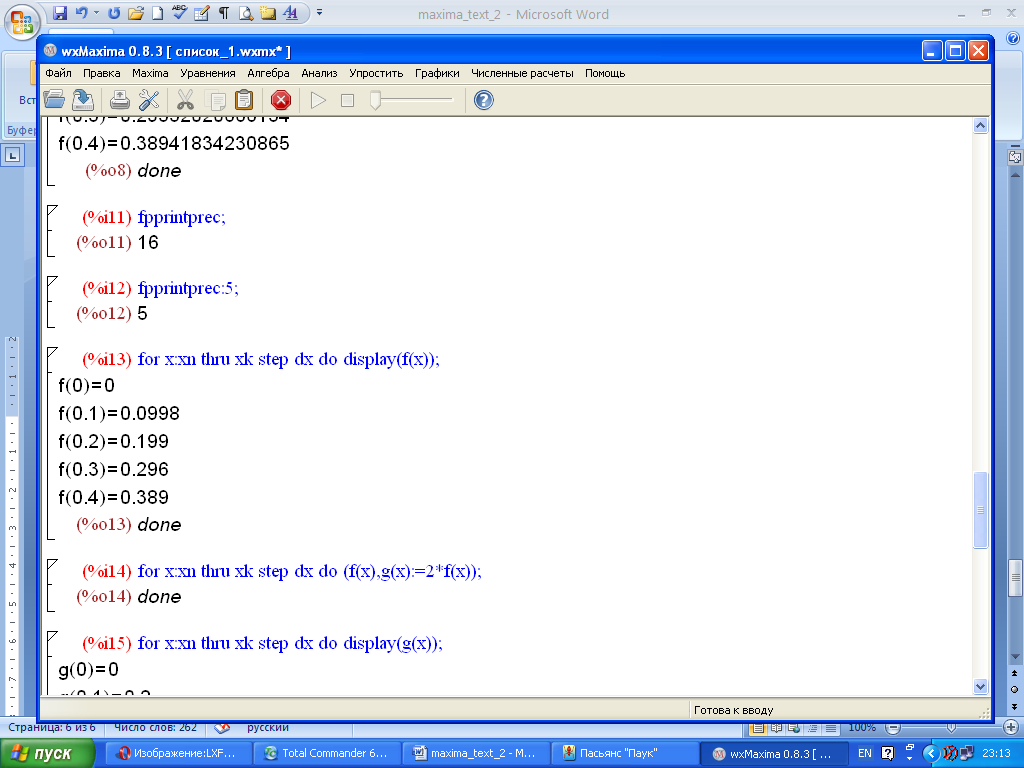This screenshot has height=768, width=1024.
Task: Click input line with g(x):=2*f(x)
Action: [x=310, y=571]
